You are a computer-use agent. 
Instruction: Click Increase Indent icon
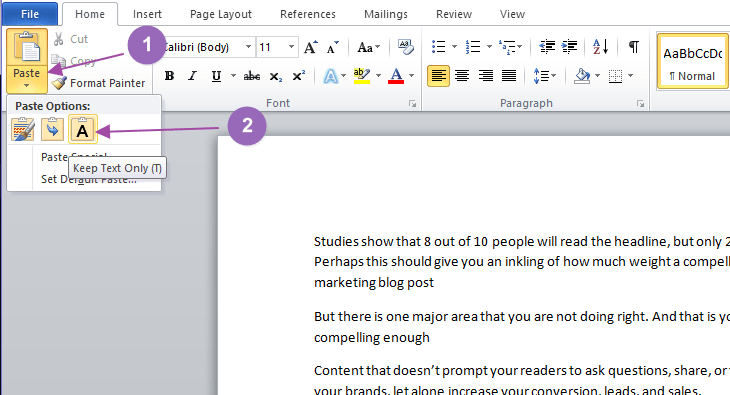569,47
